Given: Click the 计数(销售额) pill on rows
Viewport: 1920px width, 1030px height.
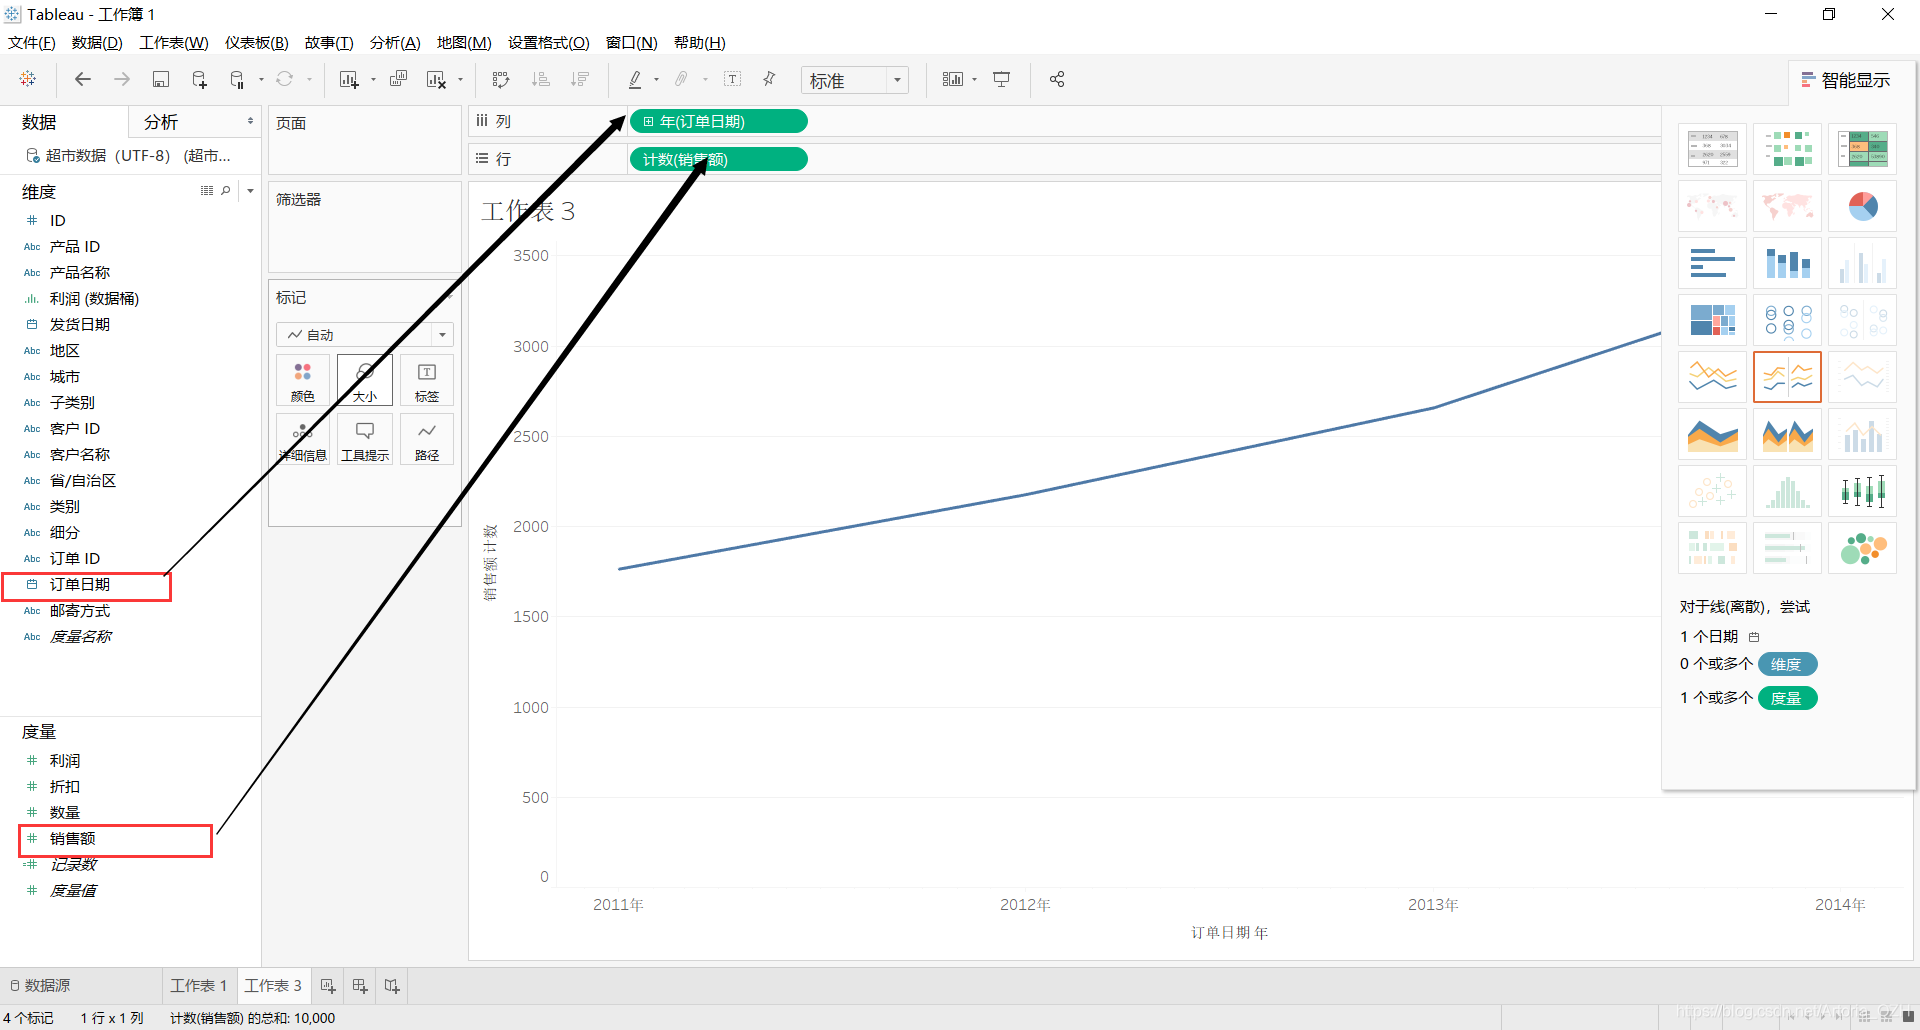Looking at the screenshot, I should tap(718, 160).
